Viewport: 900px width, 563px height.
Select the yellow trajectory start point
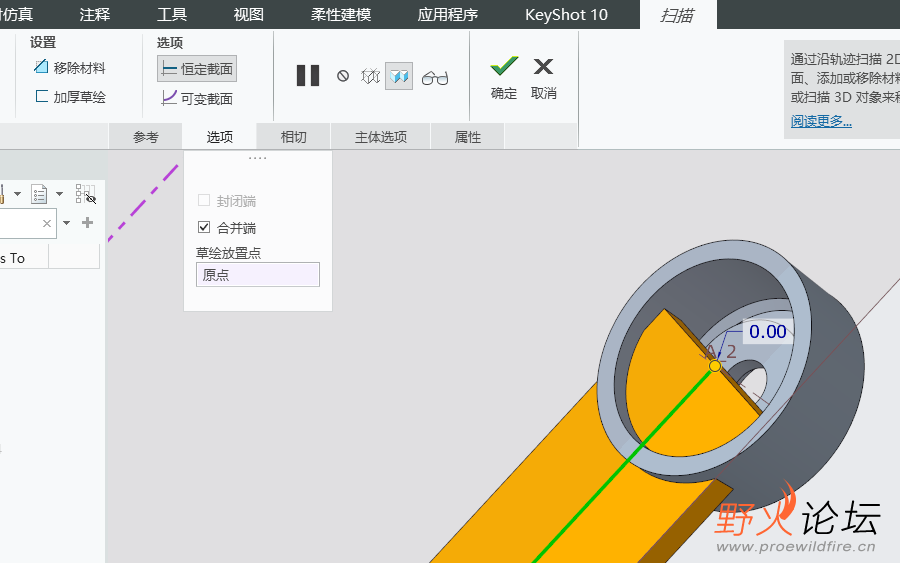715,366
